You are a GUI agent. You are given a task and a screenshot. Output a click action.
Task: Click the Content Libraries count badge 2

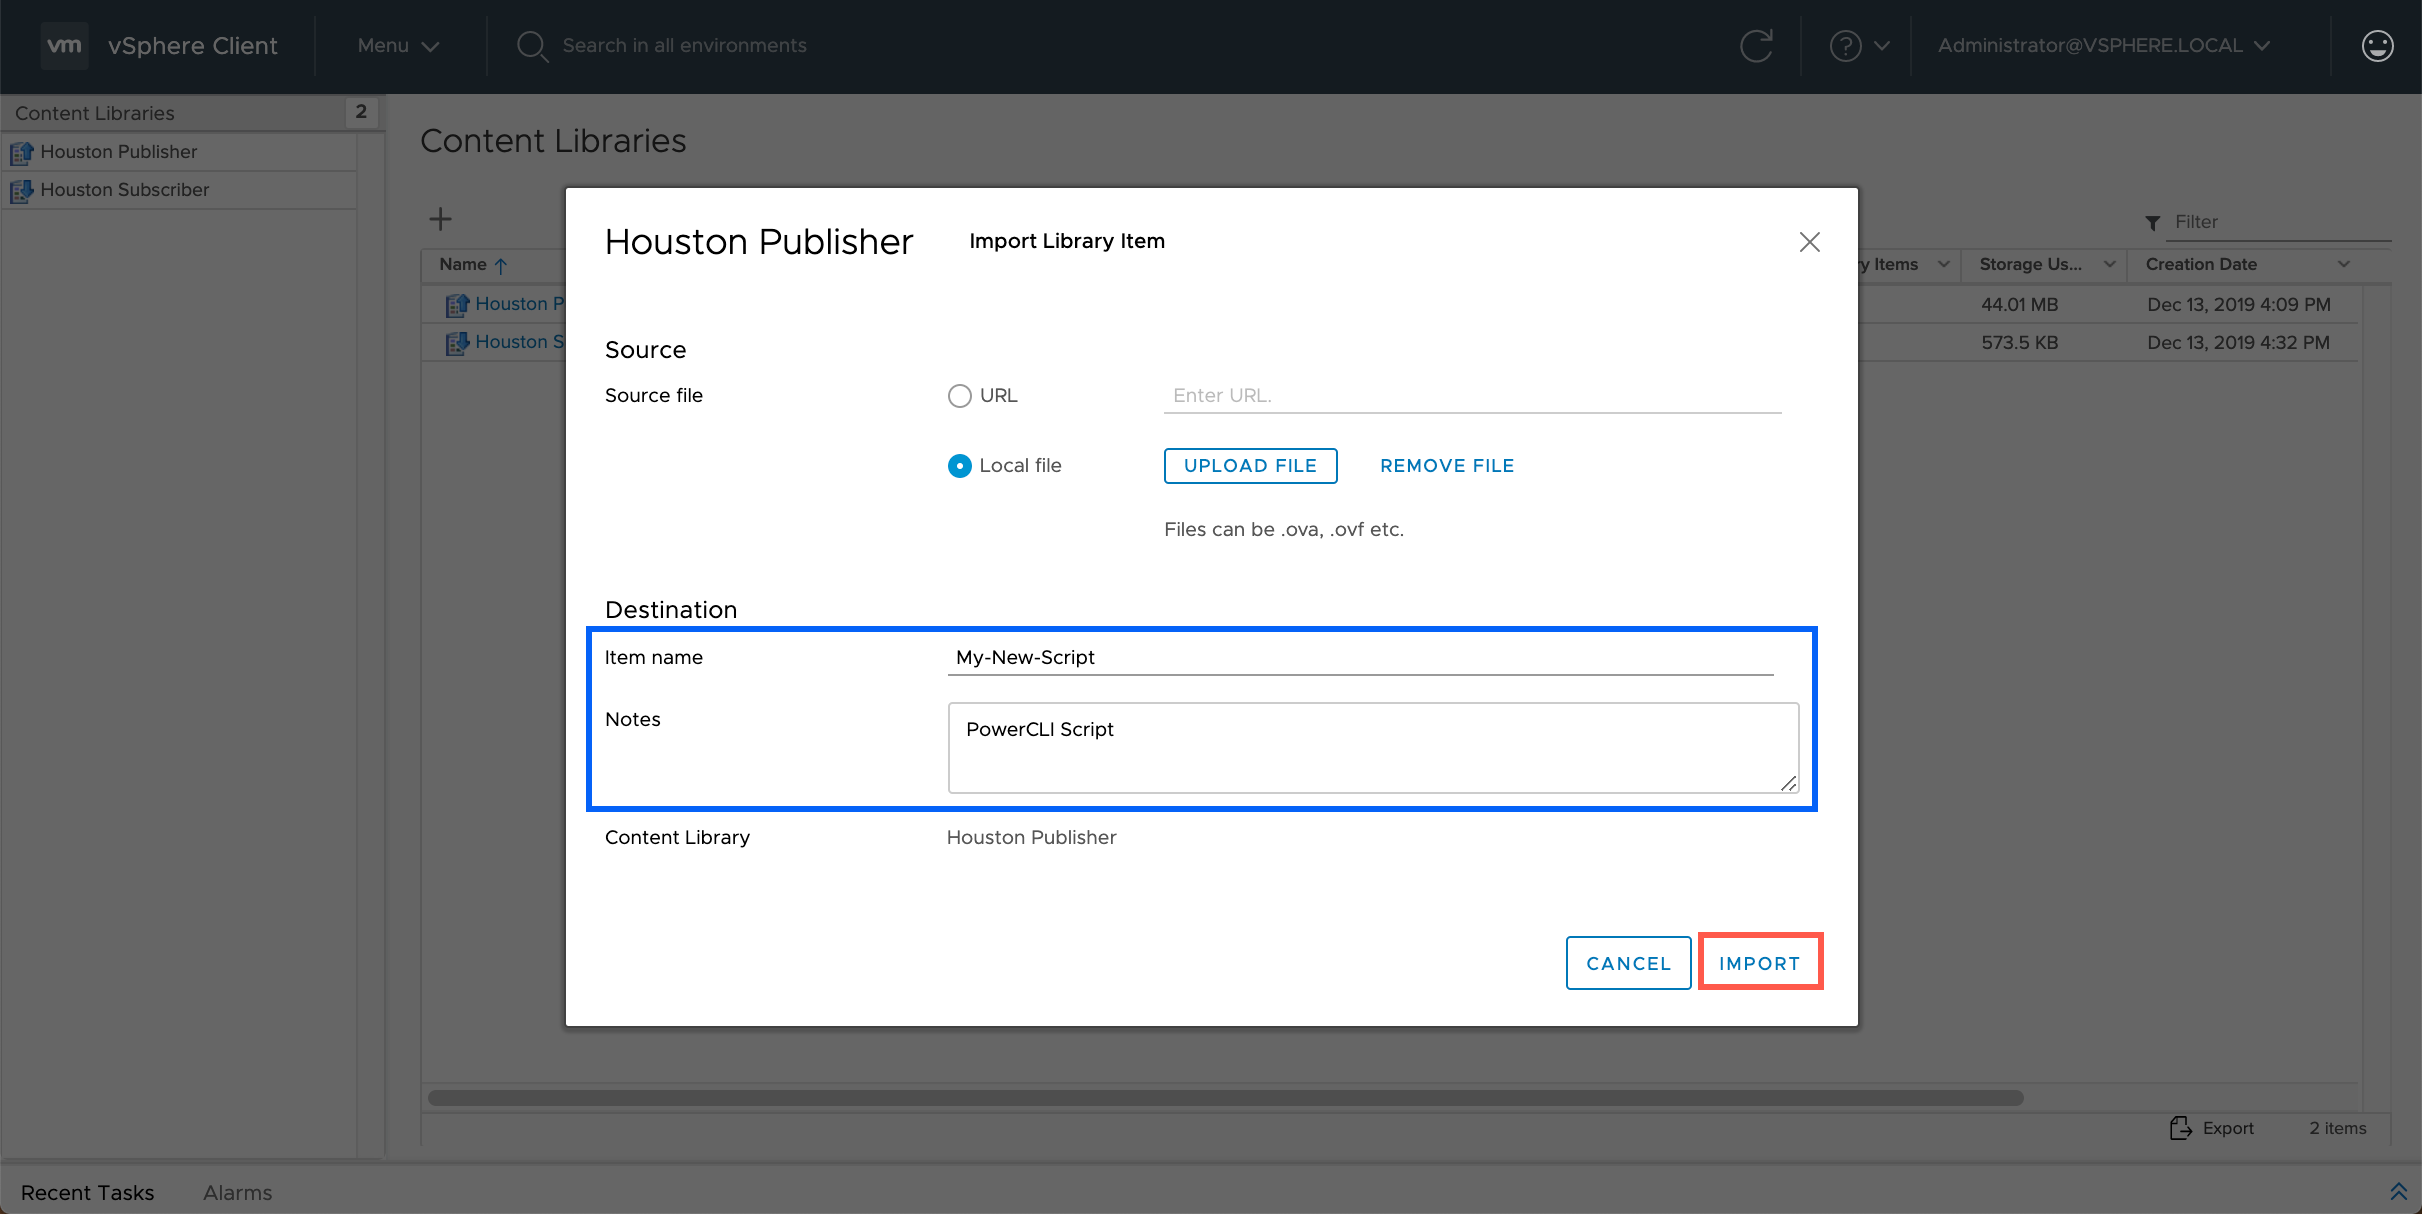click(361, 112)
